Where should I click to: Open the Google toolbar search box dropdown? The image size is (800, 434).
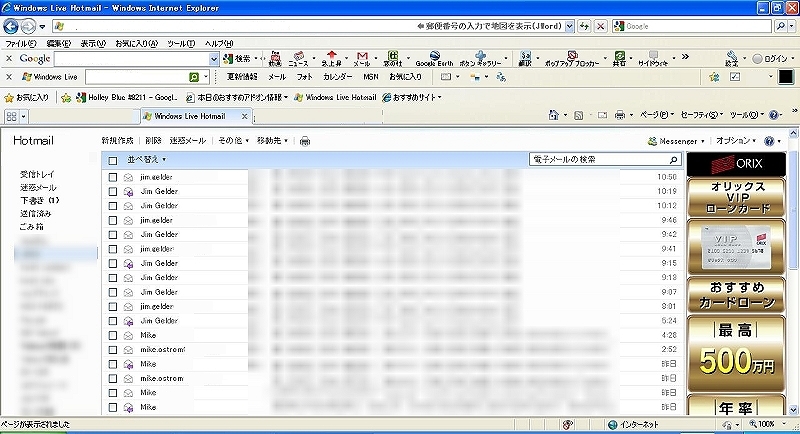click(x=214, y=59)
